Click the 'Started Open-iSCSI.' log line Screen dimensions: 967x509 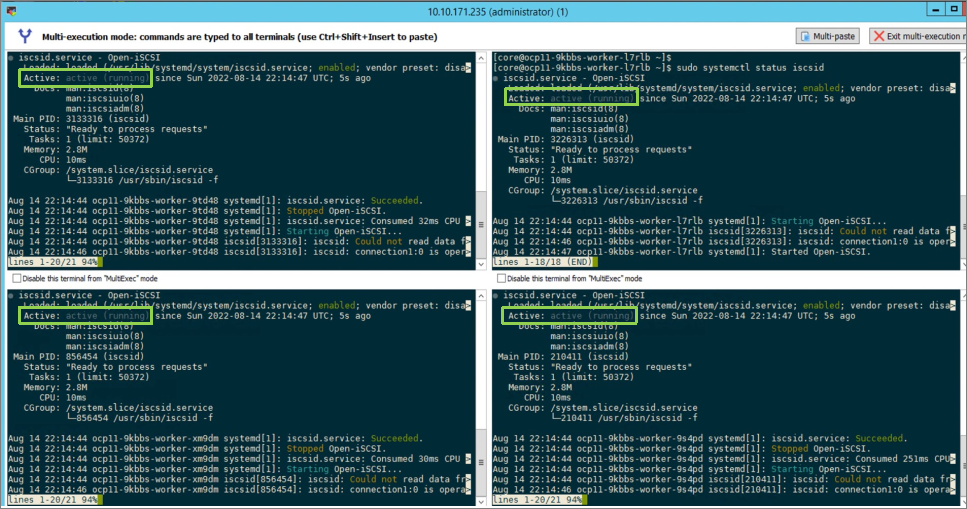[x=681, y=252]
